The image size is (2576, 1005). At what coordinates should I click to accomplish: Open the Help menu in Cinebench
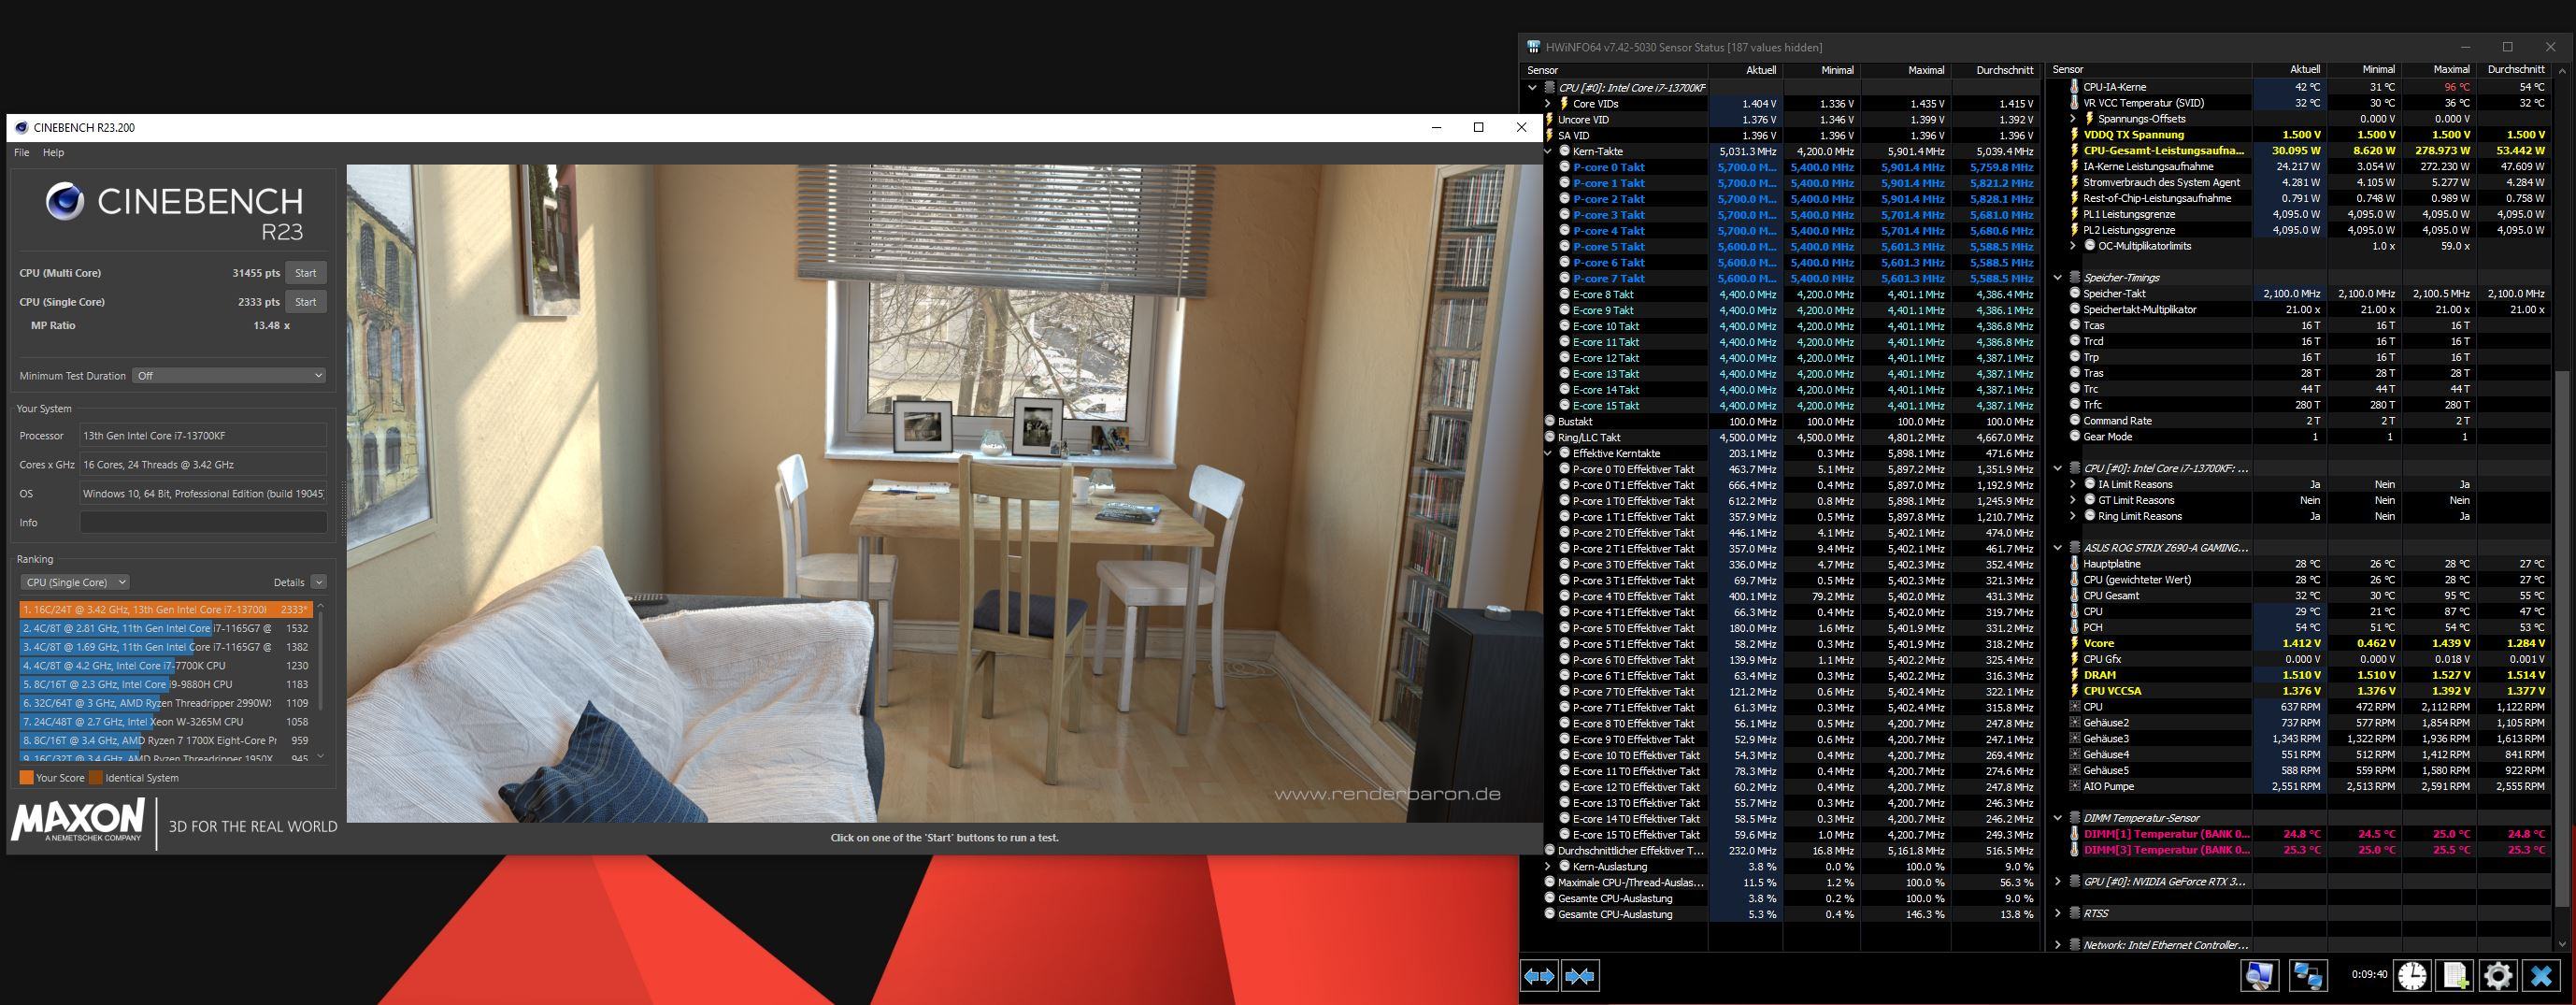[53, 153]
